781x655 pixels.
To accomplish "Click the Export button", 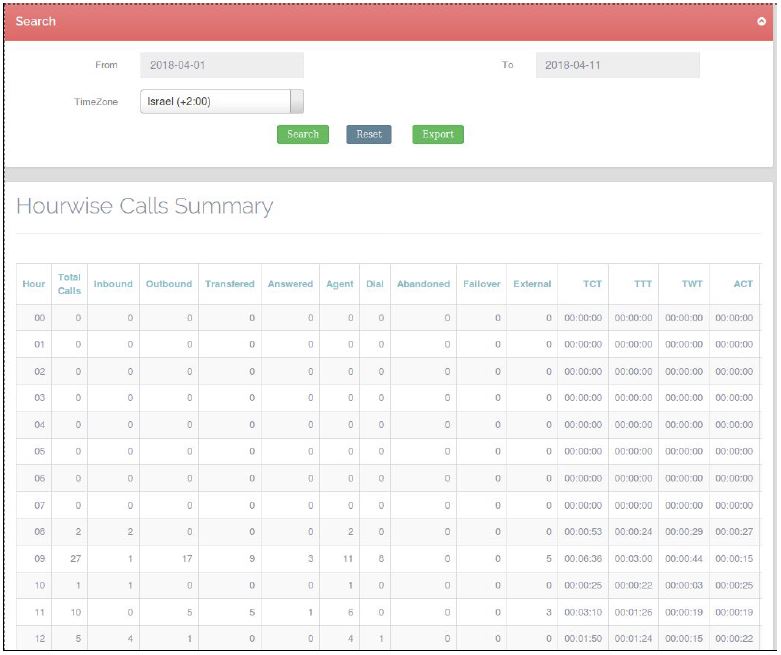I will (x=437, y=134).
